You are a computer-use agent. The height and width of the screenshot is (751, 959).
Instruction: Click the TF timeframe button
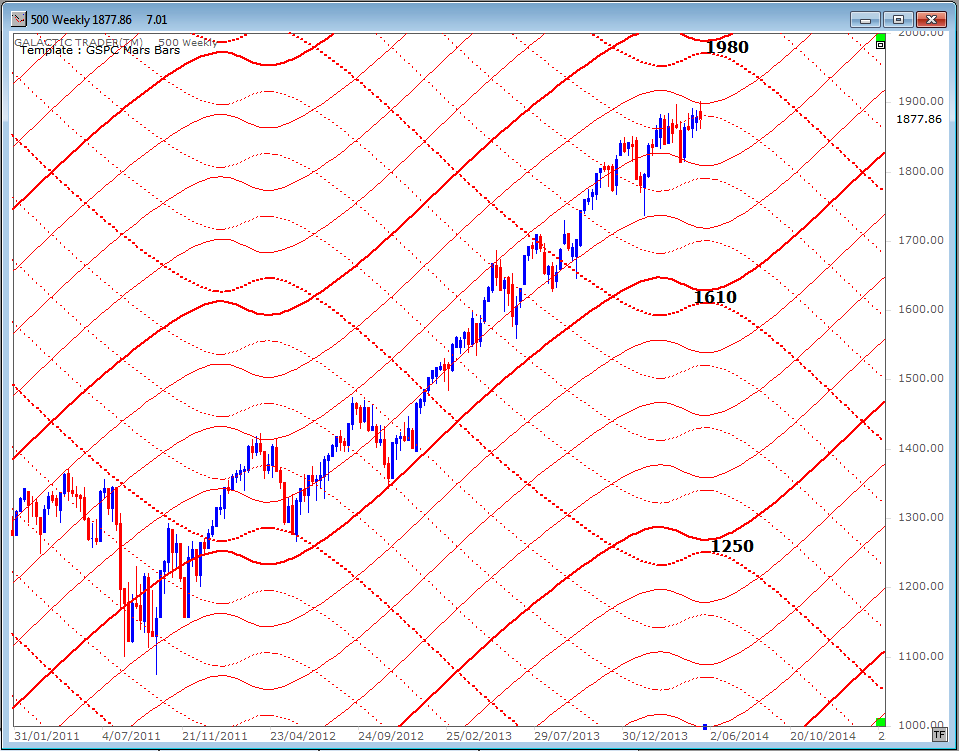tap(939, 734)
